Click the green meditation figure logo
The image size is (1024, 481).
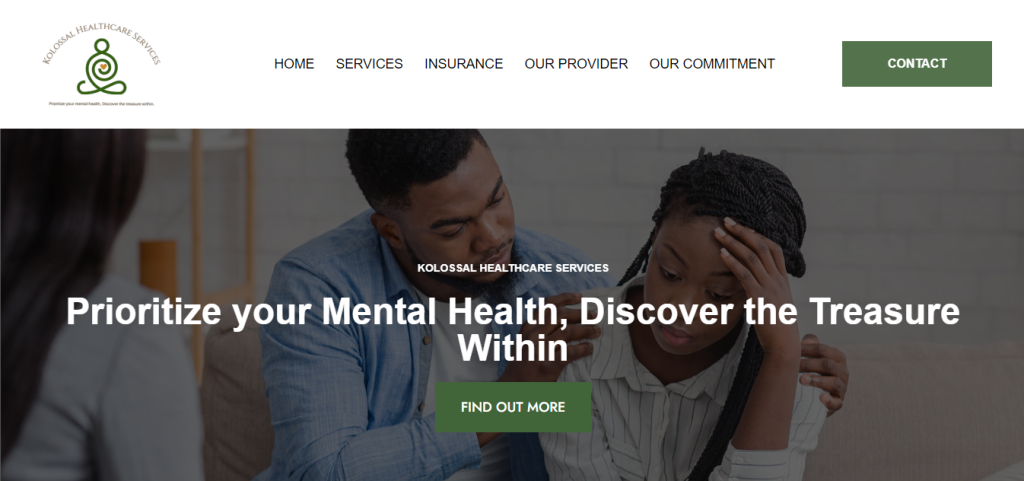click(101, 67)
